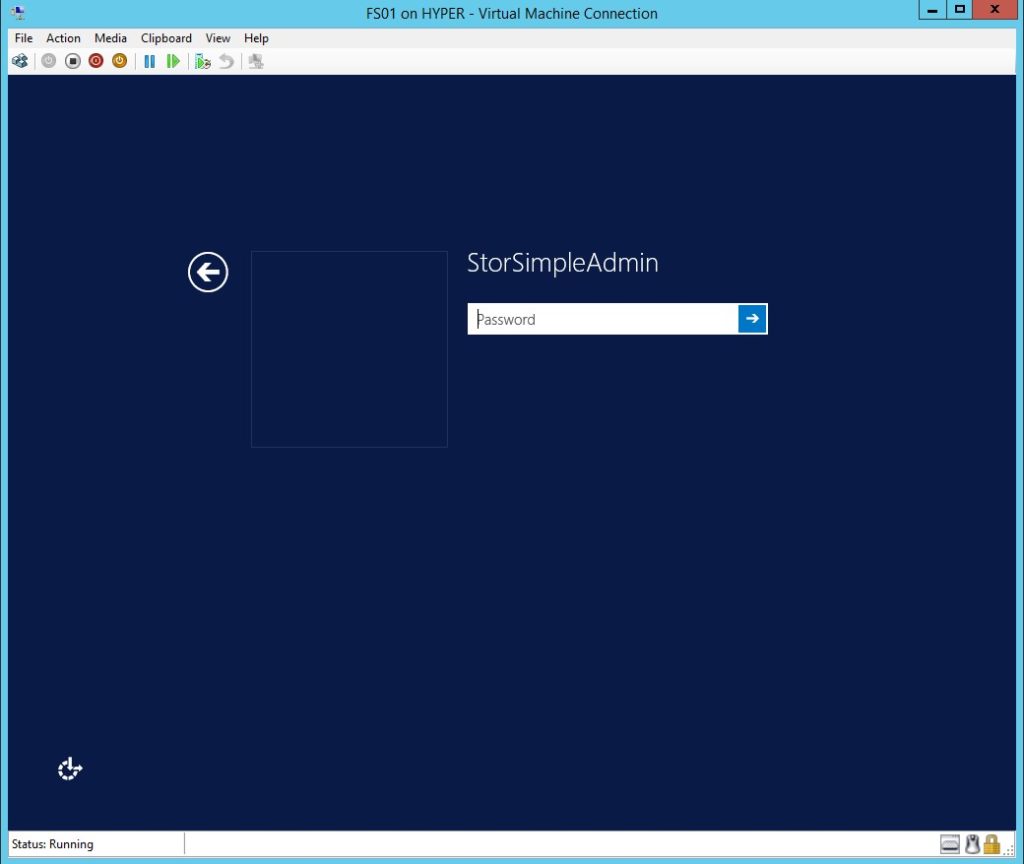Save the virtual machine state

coord(119,61)
